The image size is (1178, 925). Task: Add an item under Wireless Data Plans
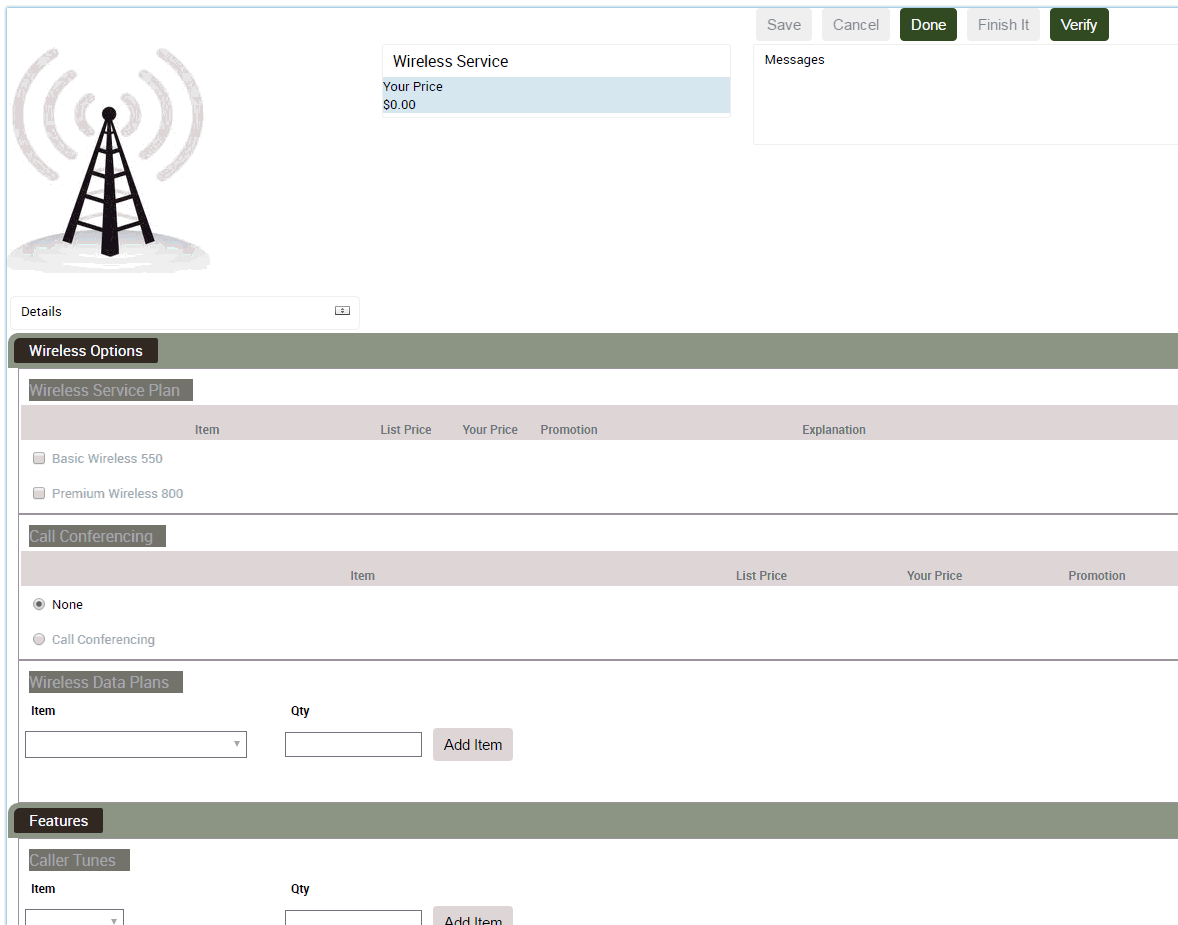(472, 744)
